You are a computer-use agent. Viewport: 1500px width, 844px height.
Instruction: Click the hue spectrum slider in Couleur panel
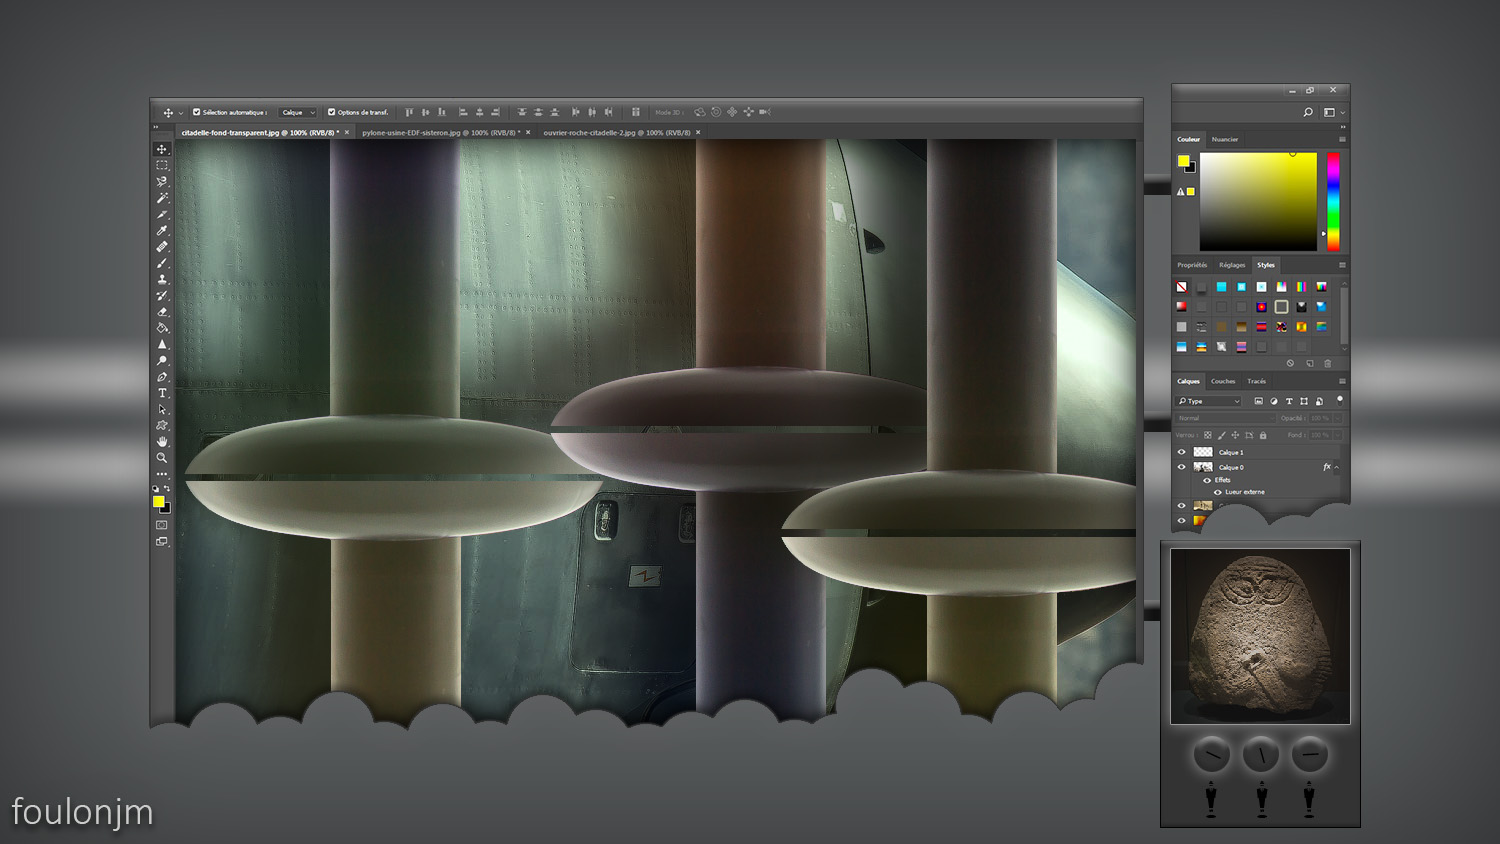(1333, 200)
